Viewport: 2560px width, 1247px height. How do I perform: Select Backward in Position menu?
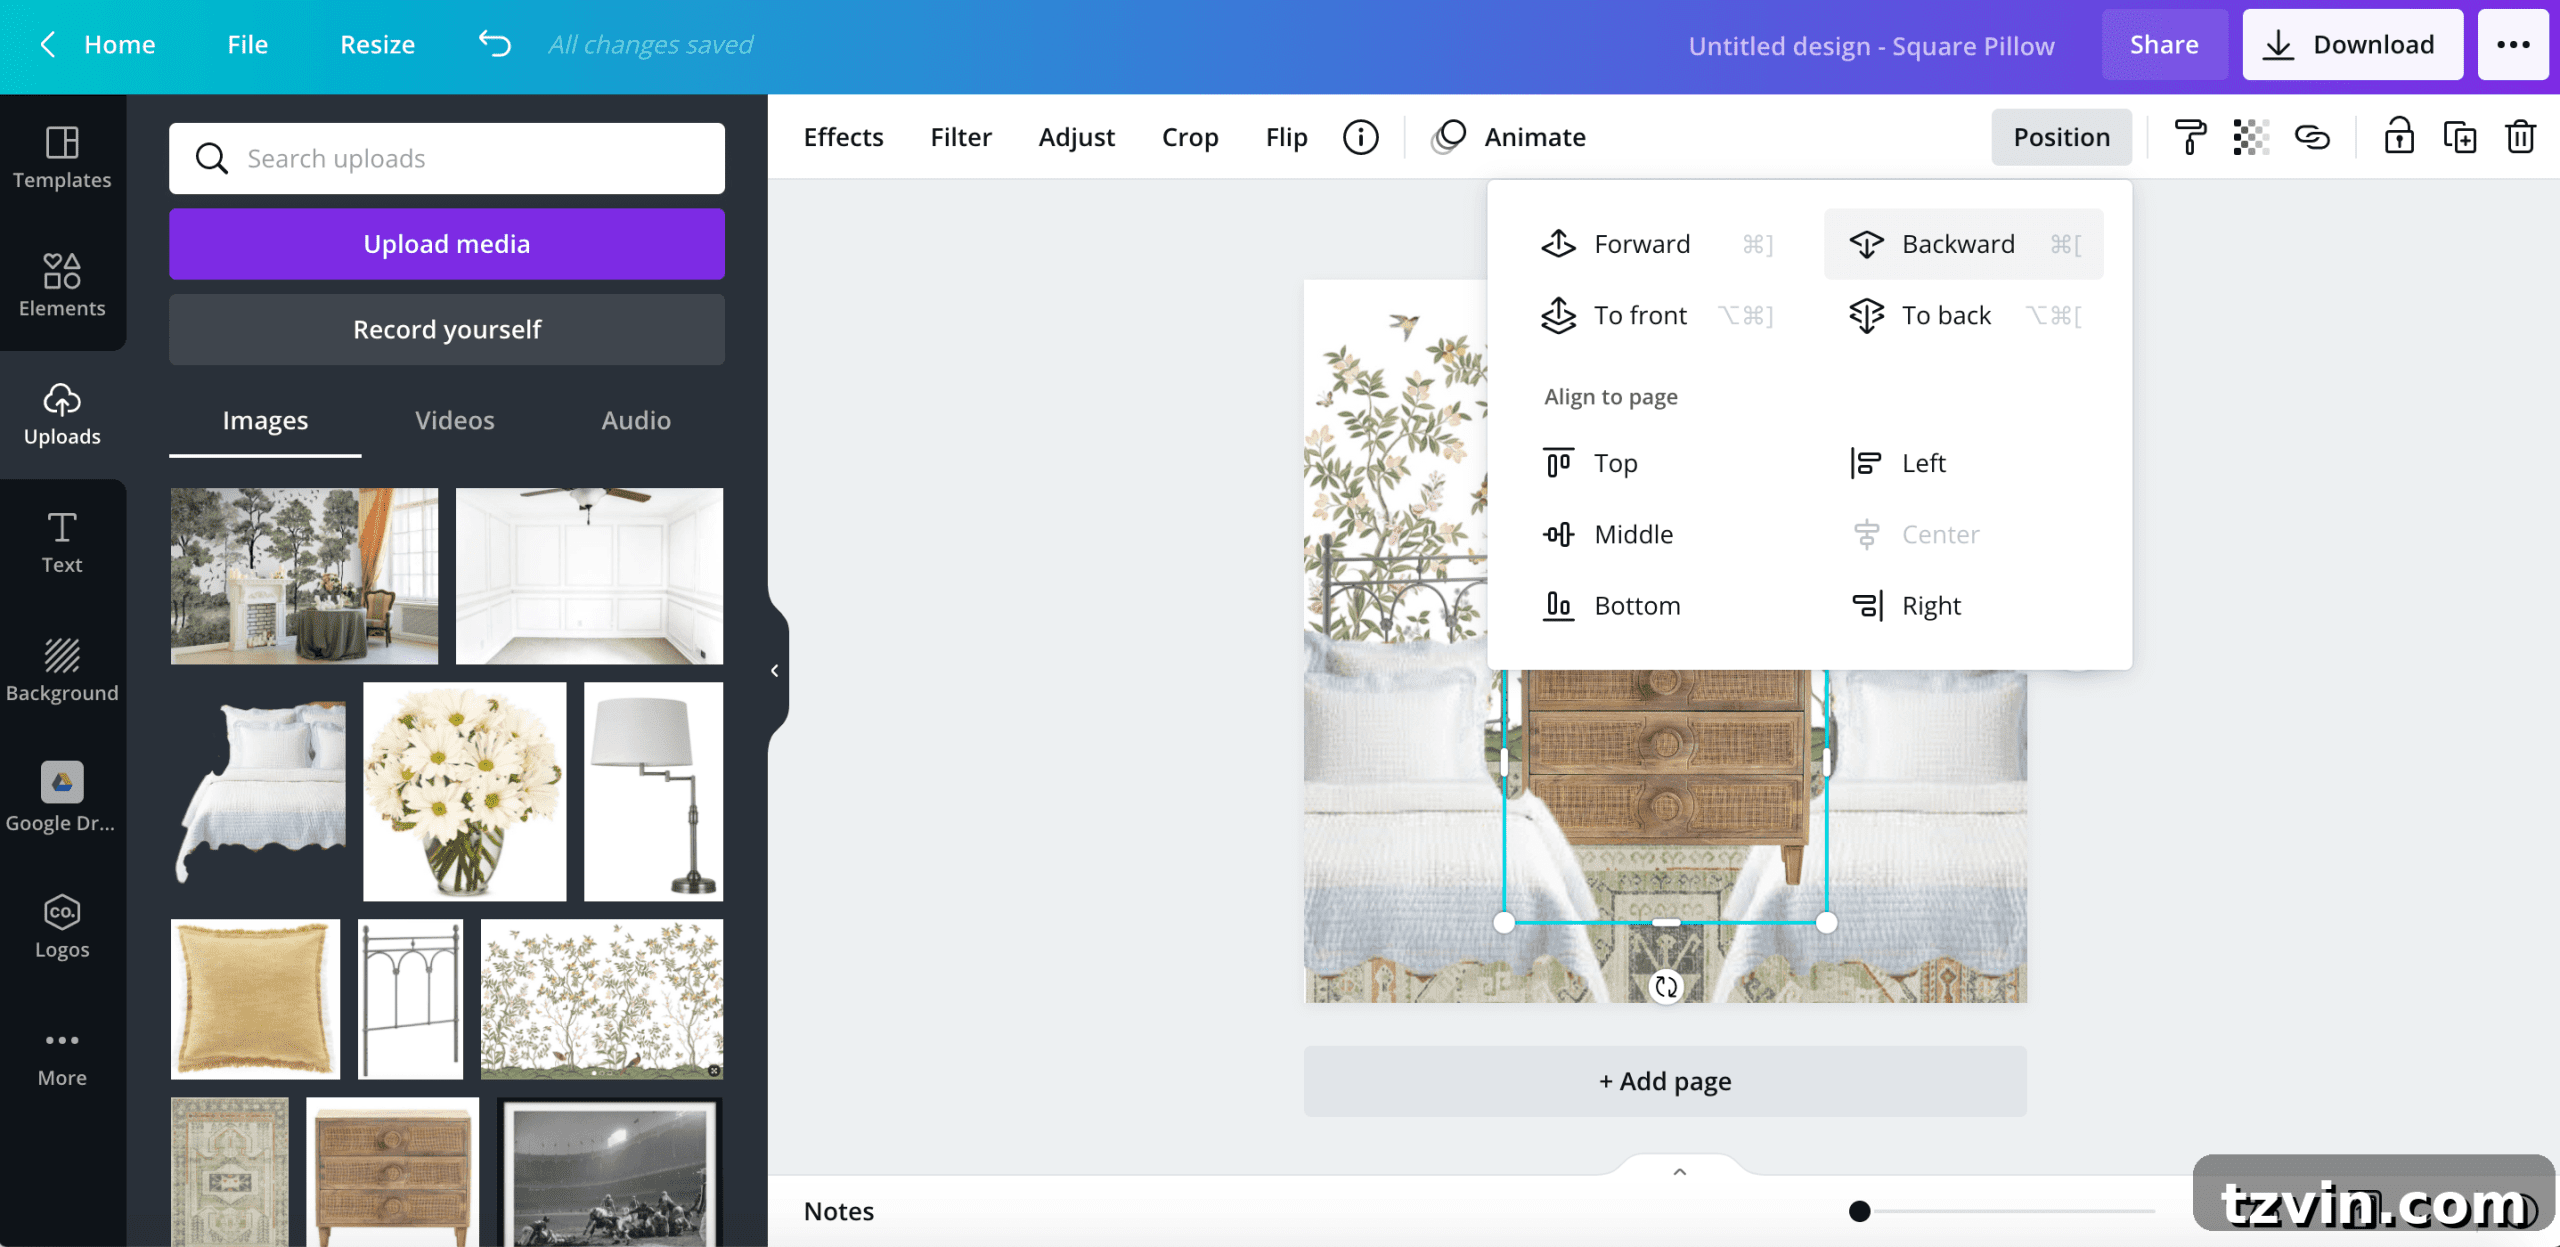[x=1964, y=244]
